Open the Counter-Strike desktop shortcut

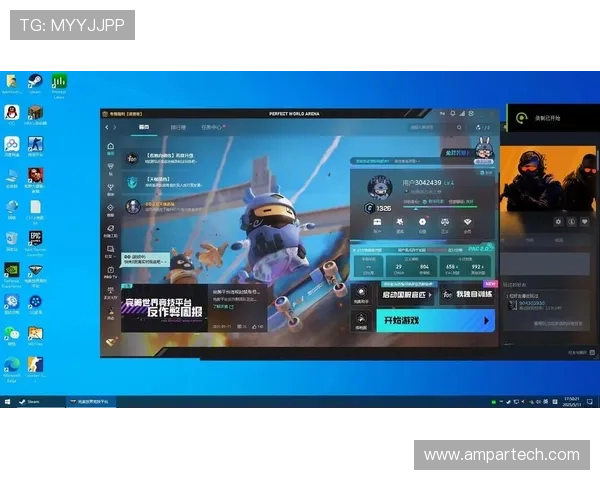coord(35,369)
